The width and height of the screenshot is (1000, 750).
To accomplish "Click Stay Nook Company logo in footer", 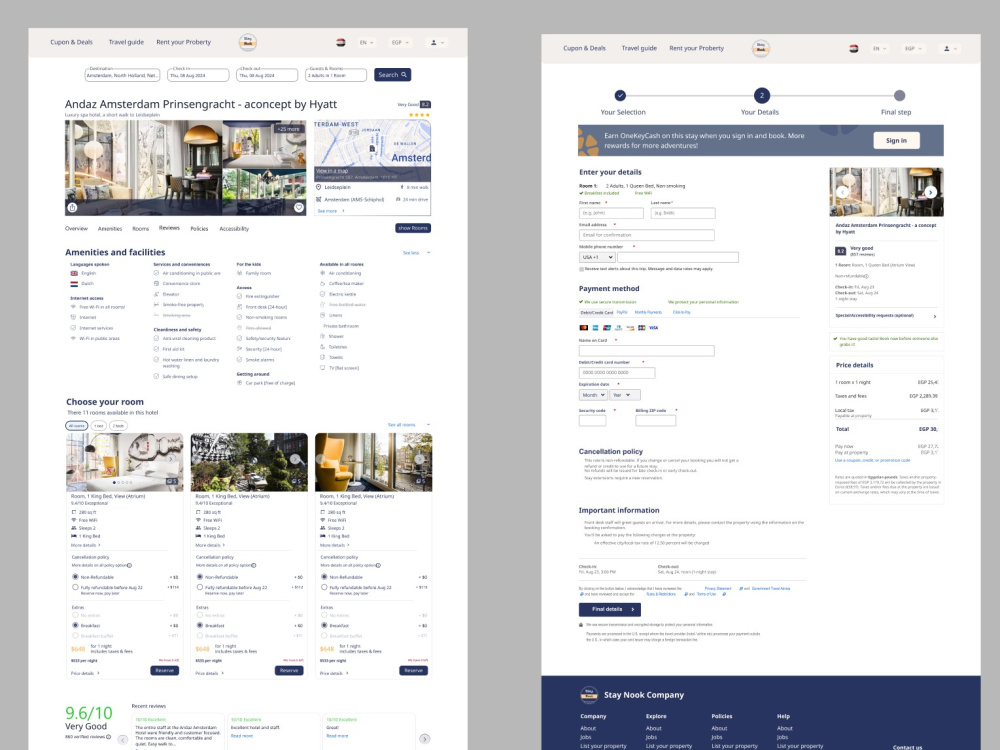I will tap(589, 695).
